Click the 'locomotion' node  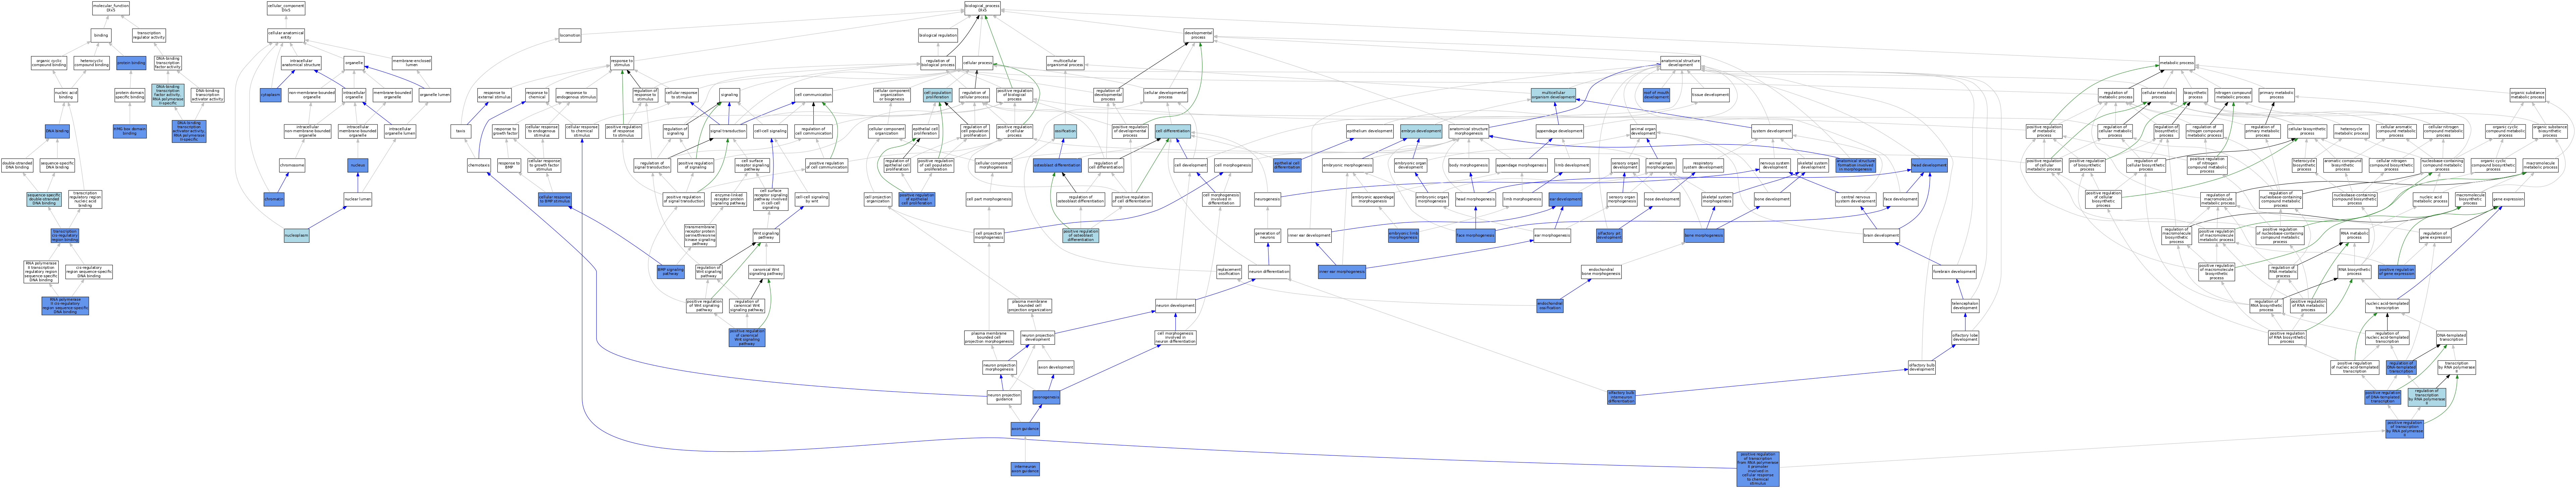[570, 35]
